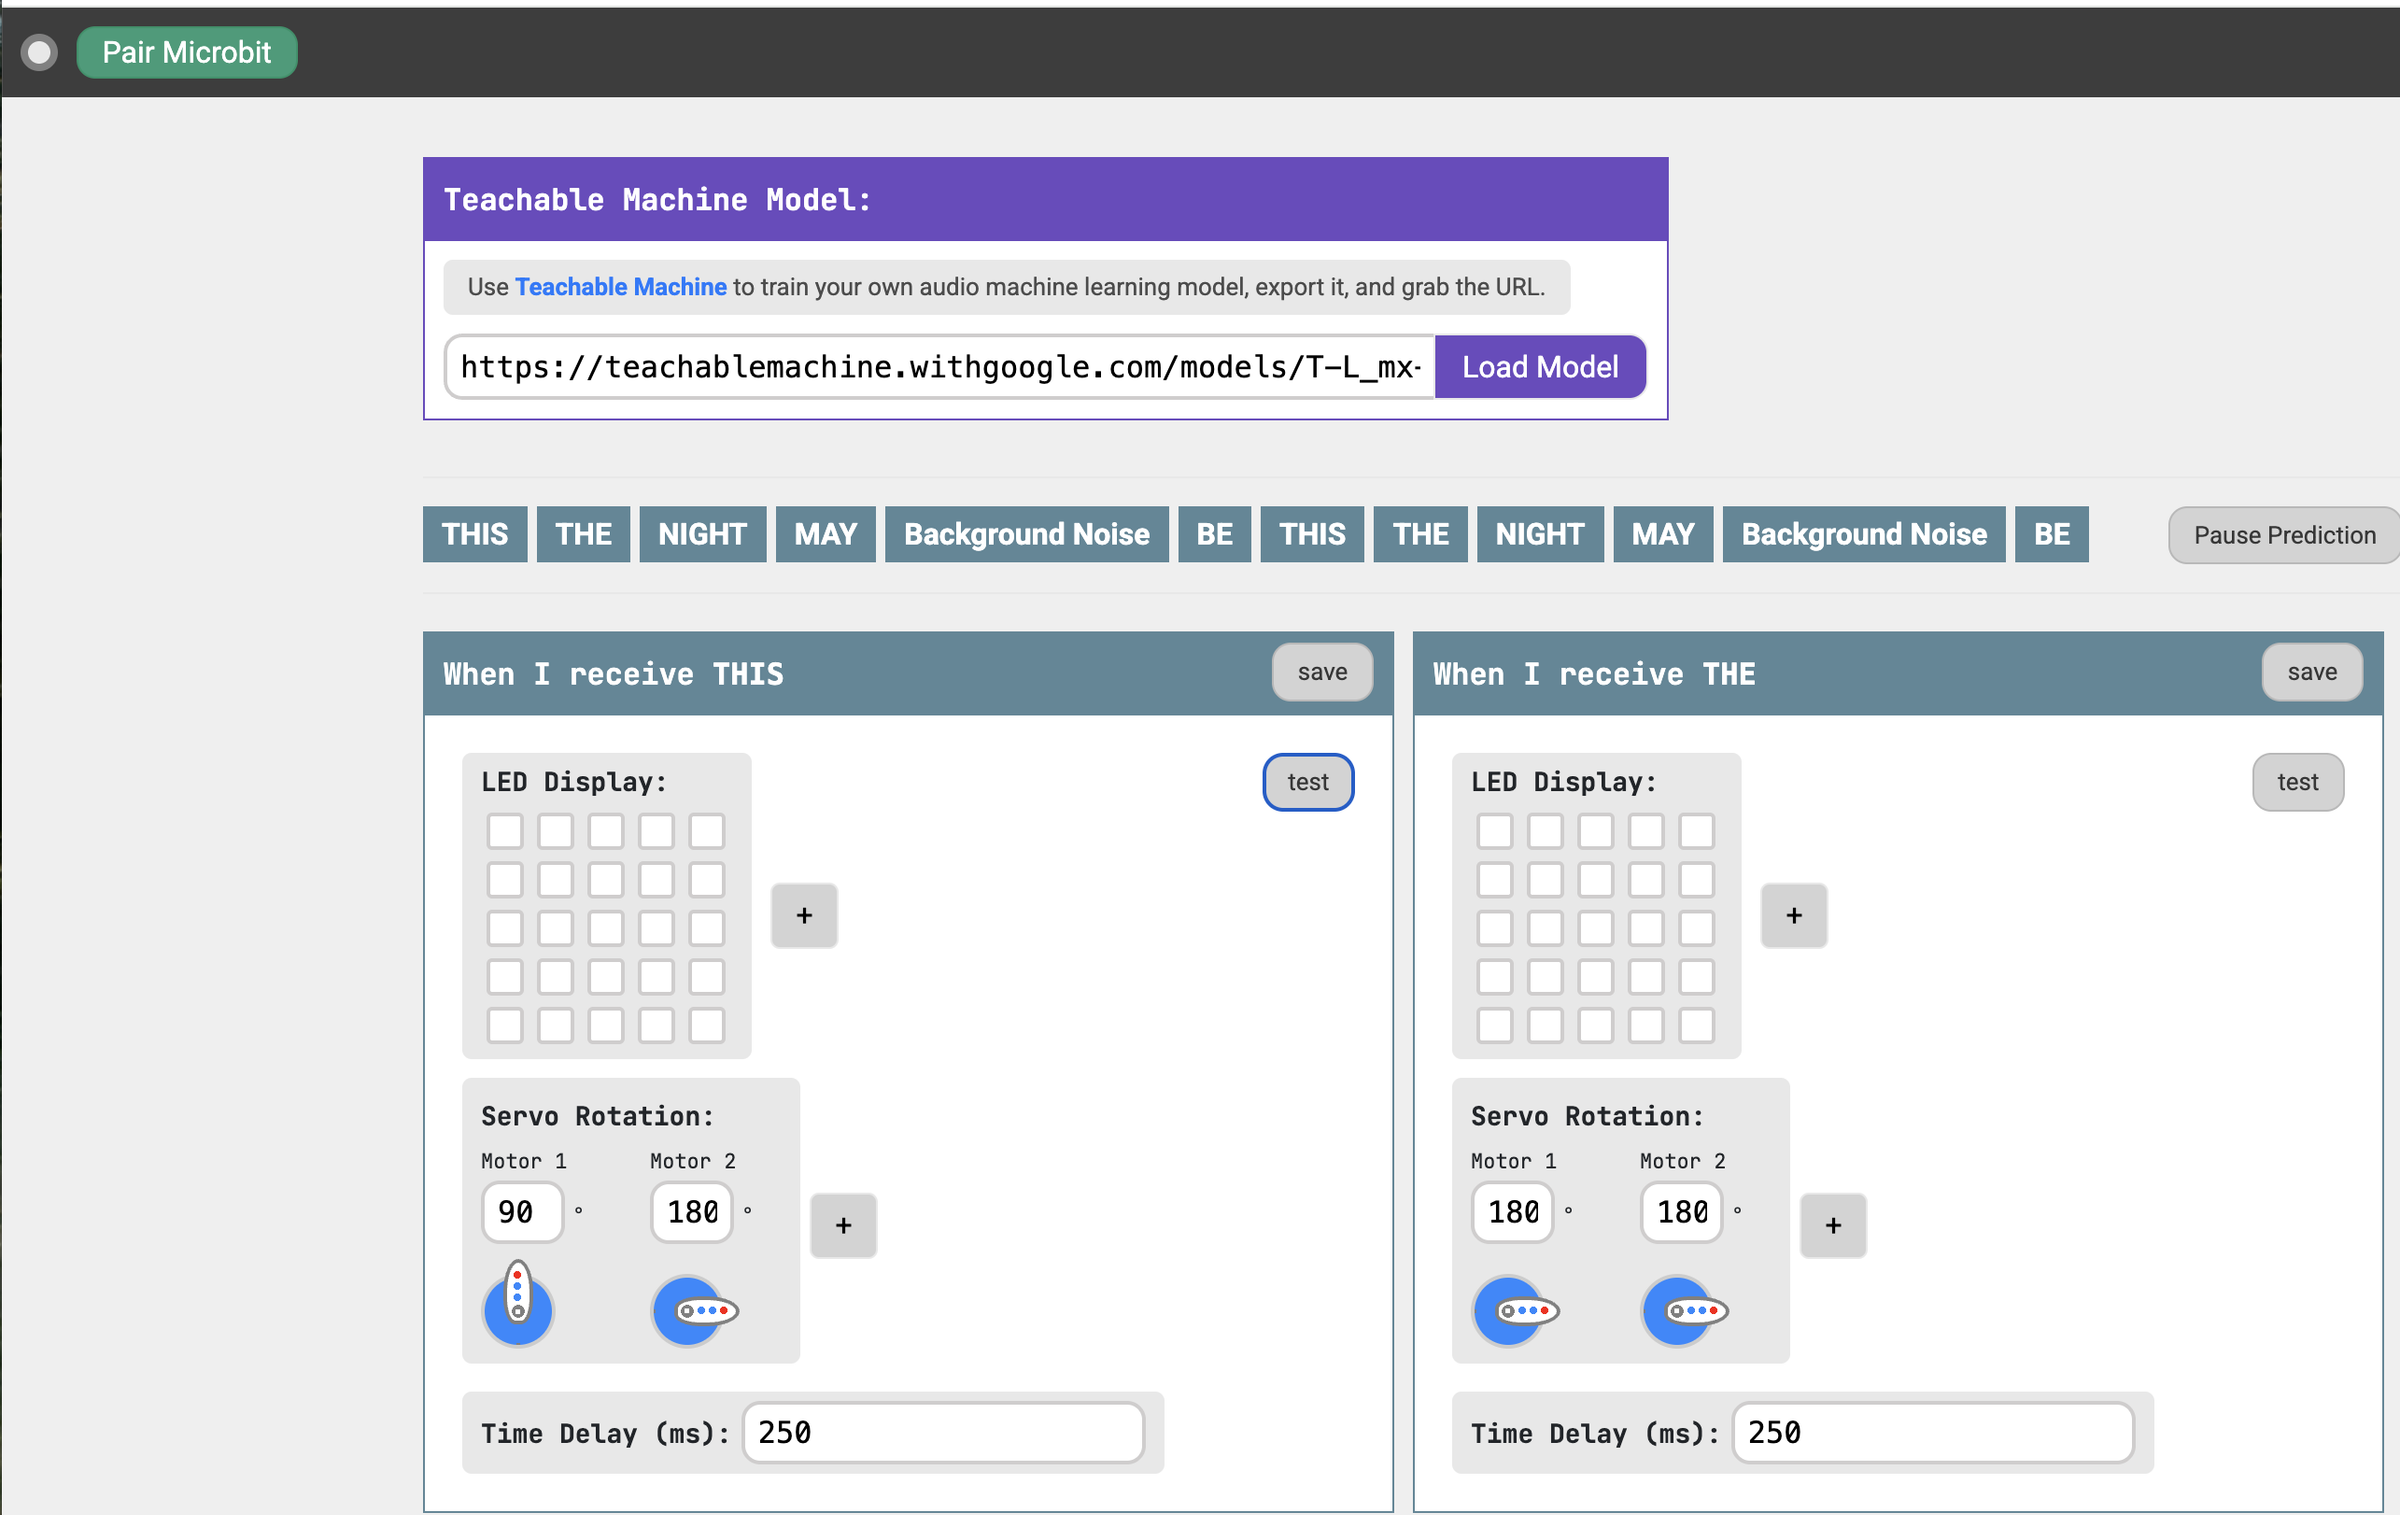Toggle bottom-right LED in THIS card display
Viewport: 2400px width, 1515px height.
(707, 1025)
